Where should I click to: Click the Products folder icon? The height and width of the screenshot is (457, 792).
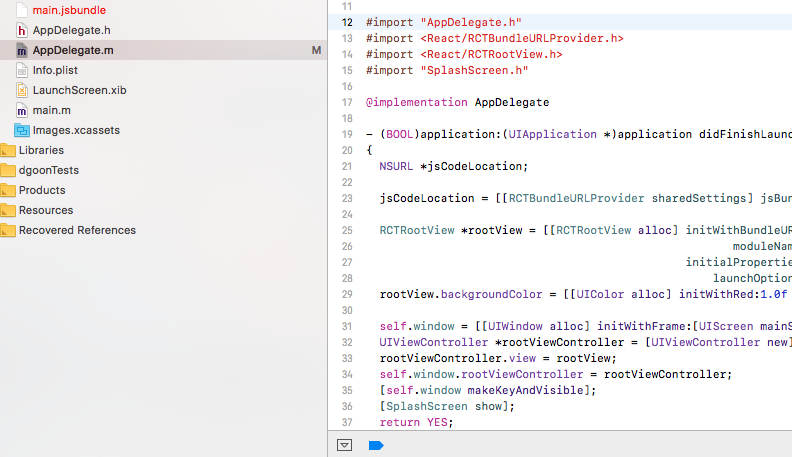8,190
